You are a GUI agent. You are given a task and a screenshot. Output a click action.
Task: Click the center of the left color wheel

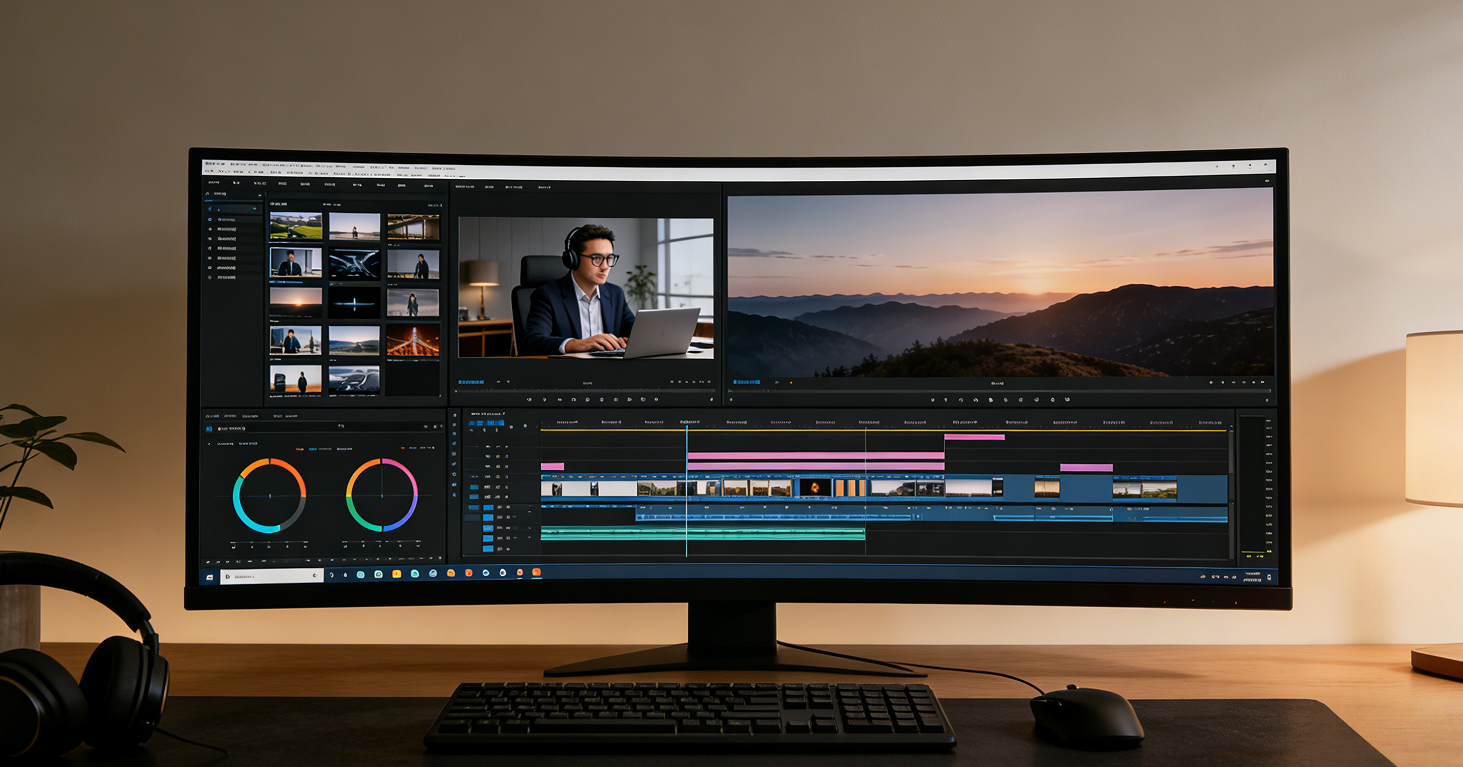coord(269,496)
